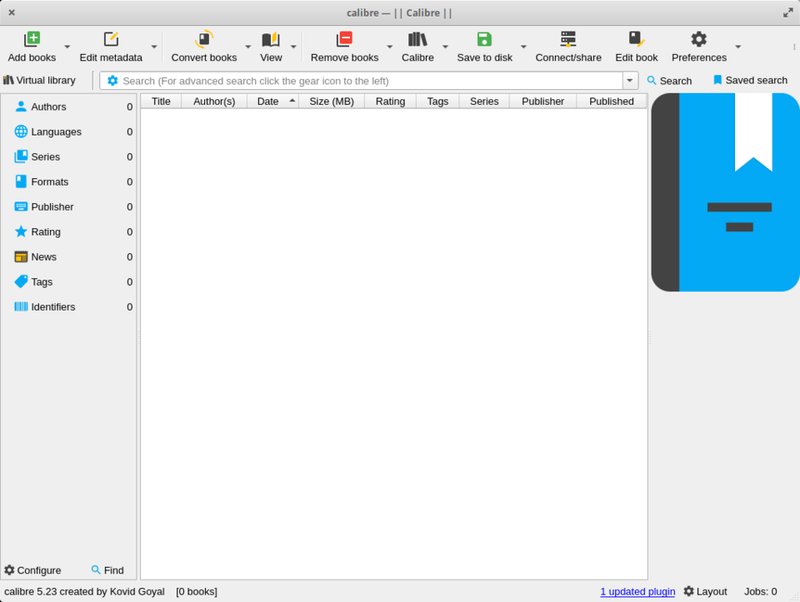Expand the Convert books dropdown arrow
The height and width of the screenshot is (602, 800).
tap(248, 47)
